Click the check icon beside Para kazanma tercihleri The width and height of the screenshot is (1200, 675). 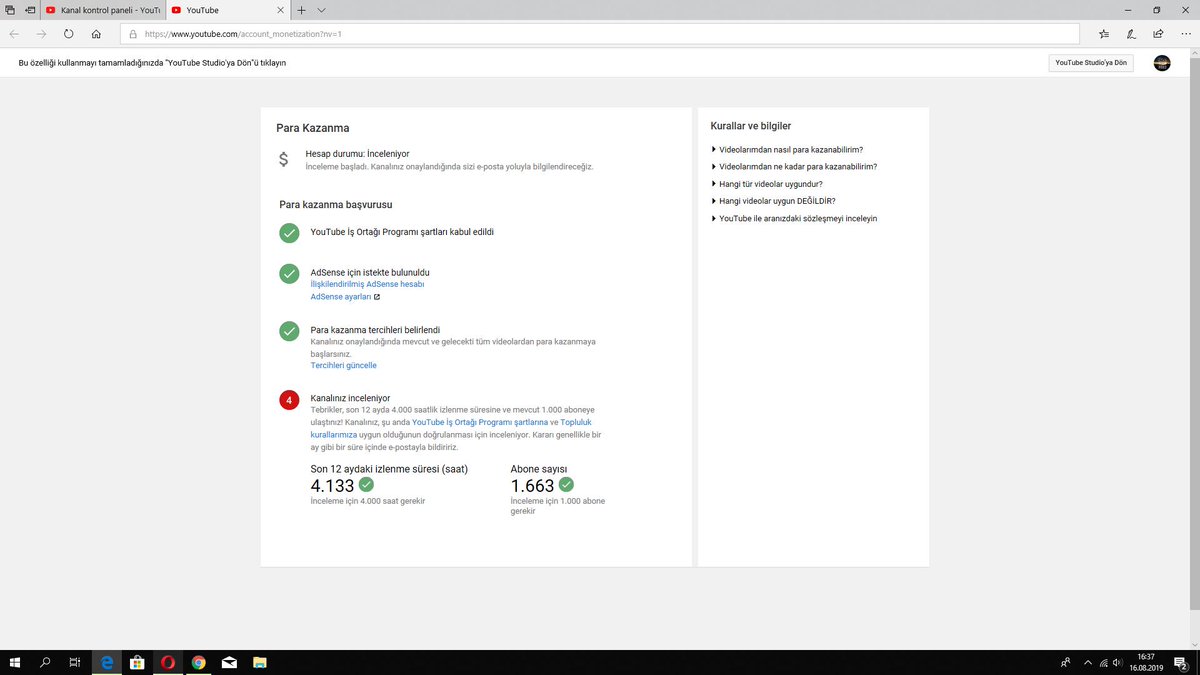pos(289,331)
